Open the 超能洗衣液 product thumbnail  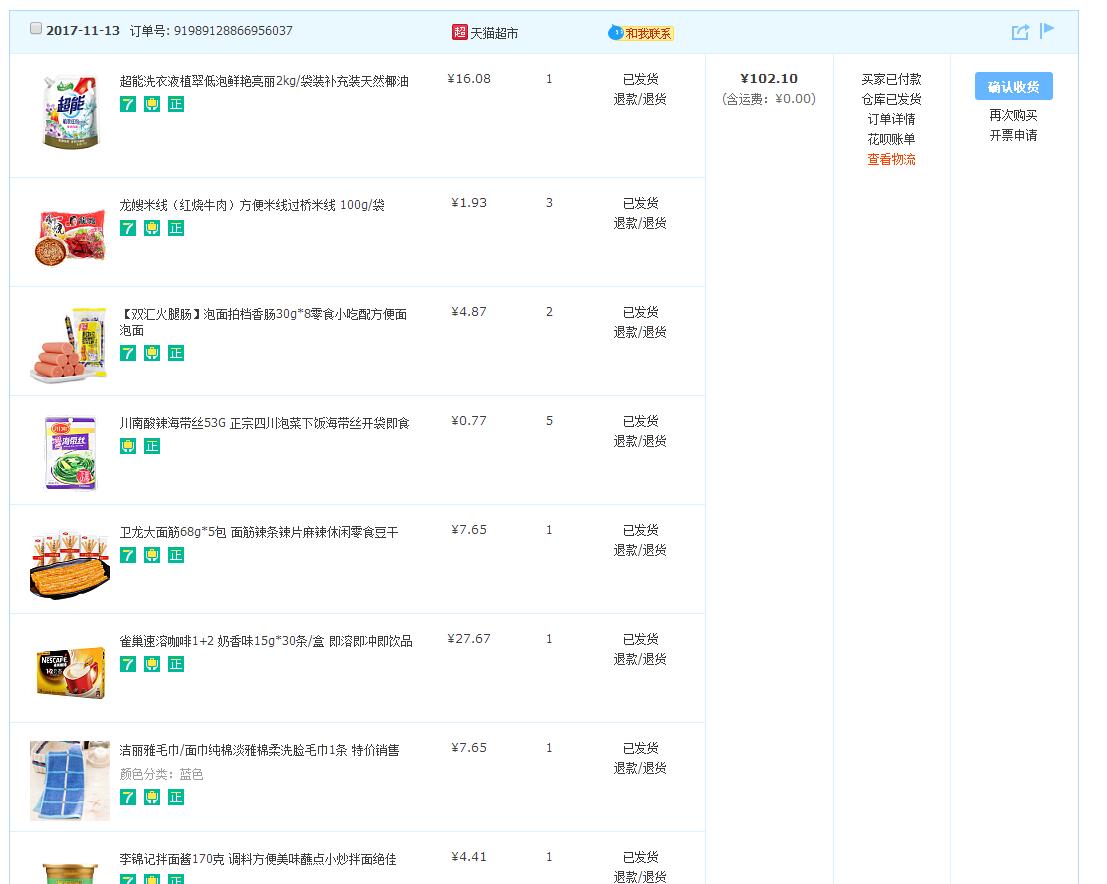tap(70, 112)
